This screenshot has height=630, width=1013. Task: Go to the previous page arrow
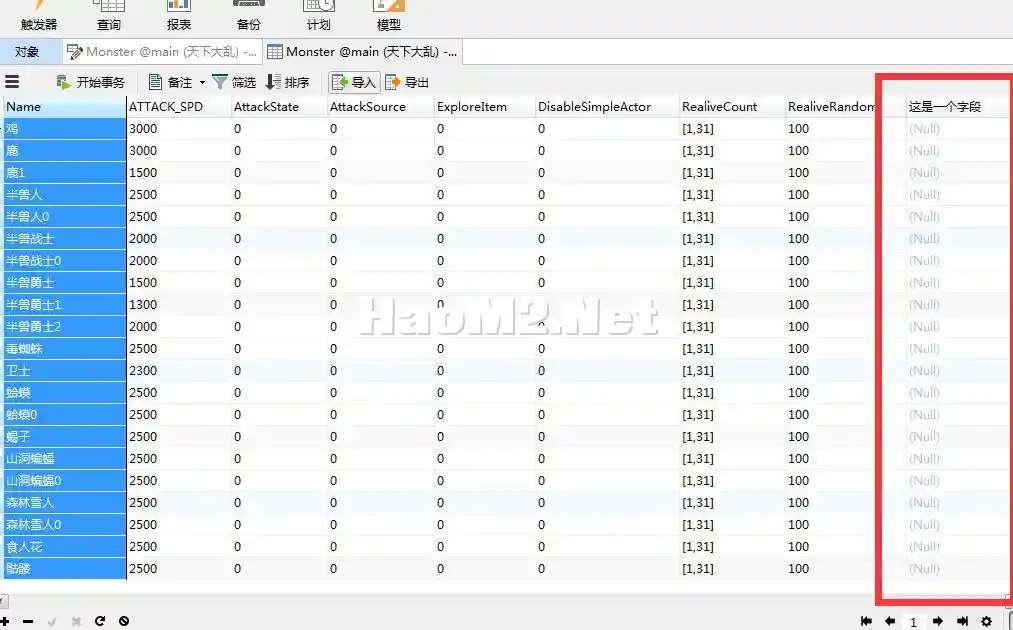(x=890, y=621)
